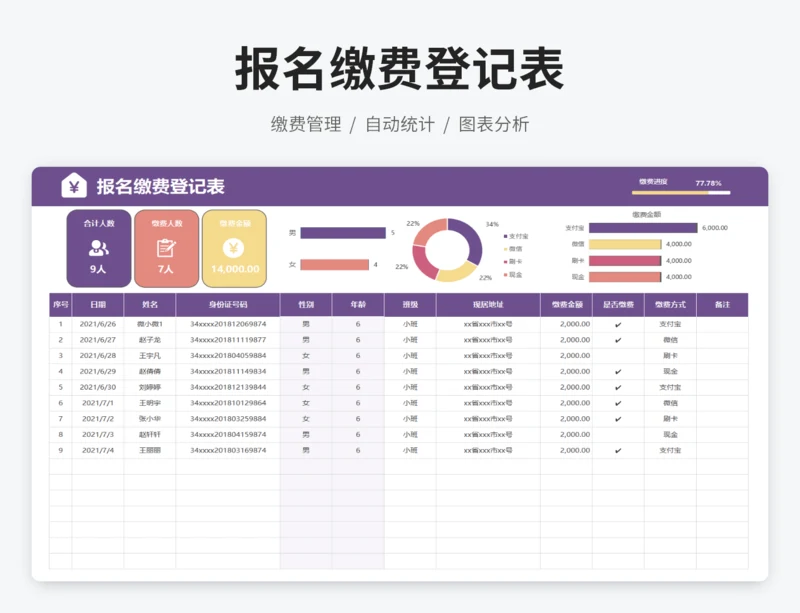The width and height of the screenshot is (800, 613).
Task: Click the notepad icon in 缴费人数 card
Action: tap(166, 248)
